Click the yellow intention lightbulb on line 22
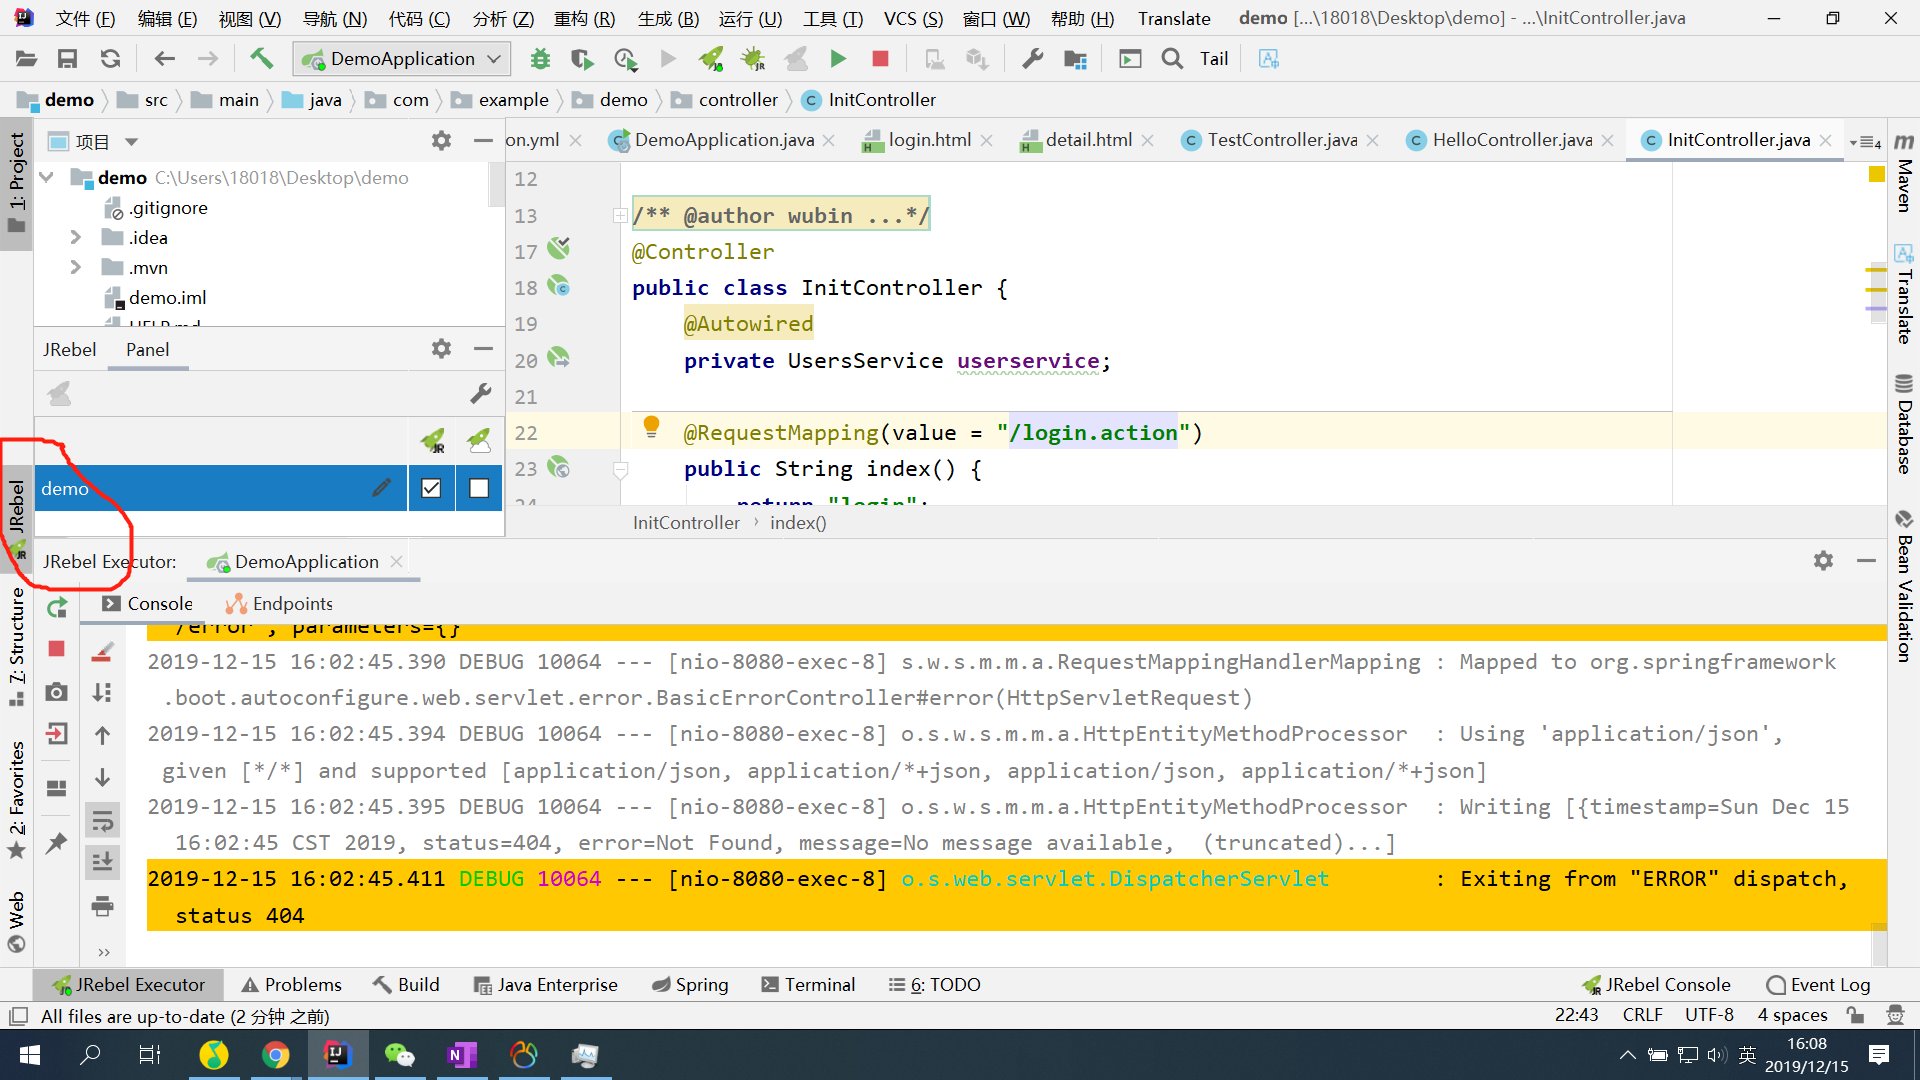The width and height of the screenshot is (1920, 1080). 651,427
